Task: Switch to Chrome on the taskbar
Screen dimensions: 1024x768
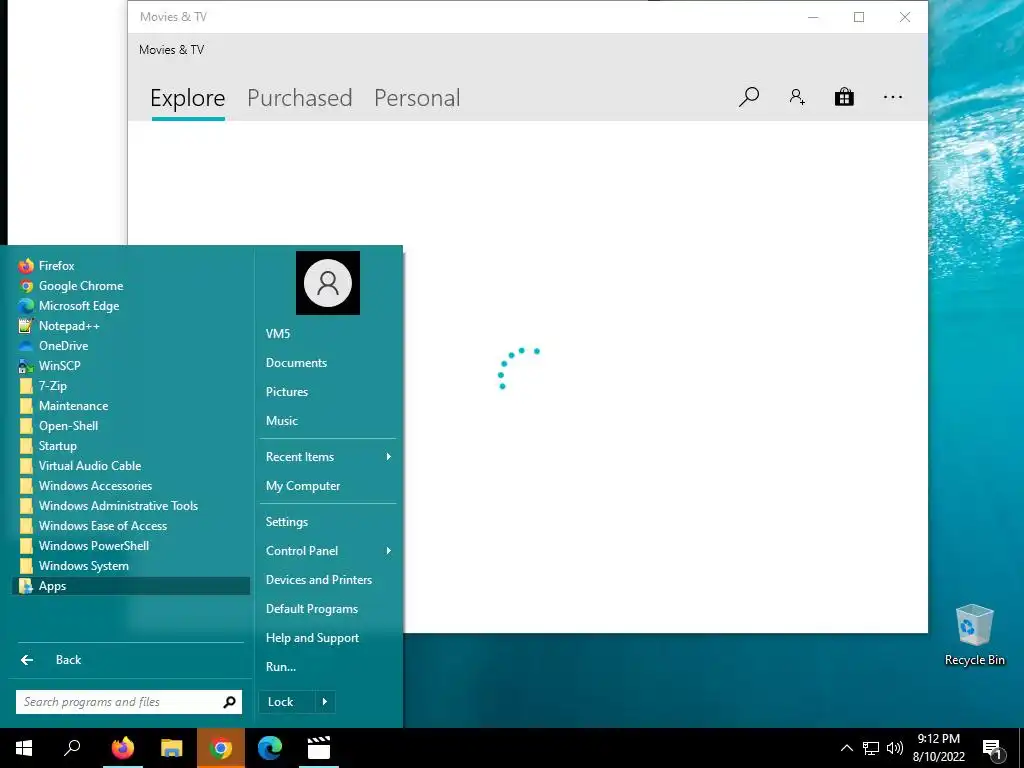Action: [x=221, y=748]
